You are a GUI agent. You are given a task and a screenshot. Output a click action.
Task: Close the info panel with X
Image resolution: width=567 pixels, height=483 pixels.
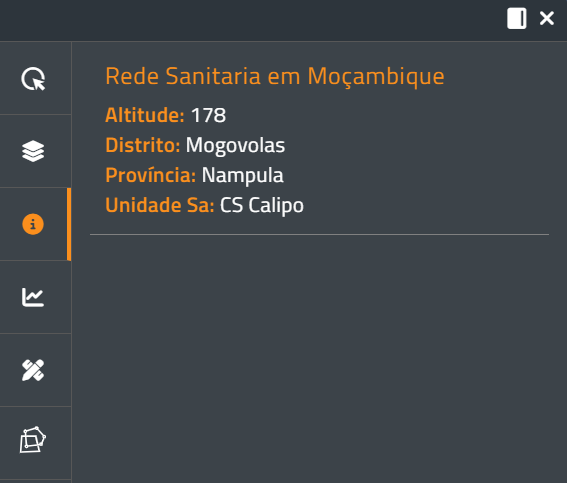point(547,18)
